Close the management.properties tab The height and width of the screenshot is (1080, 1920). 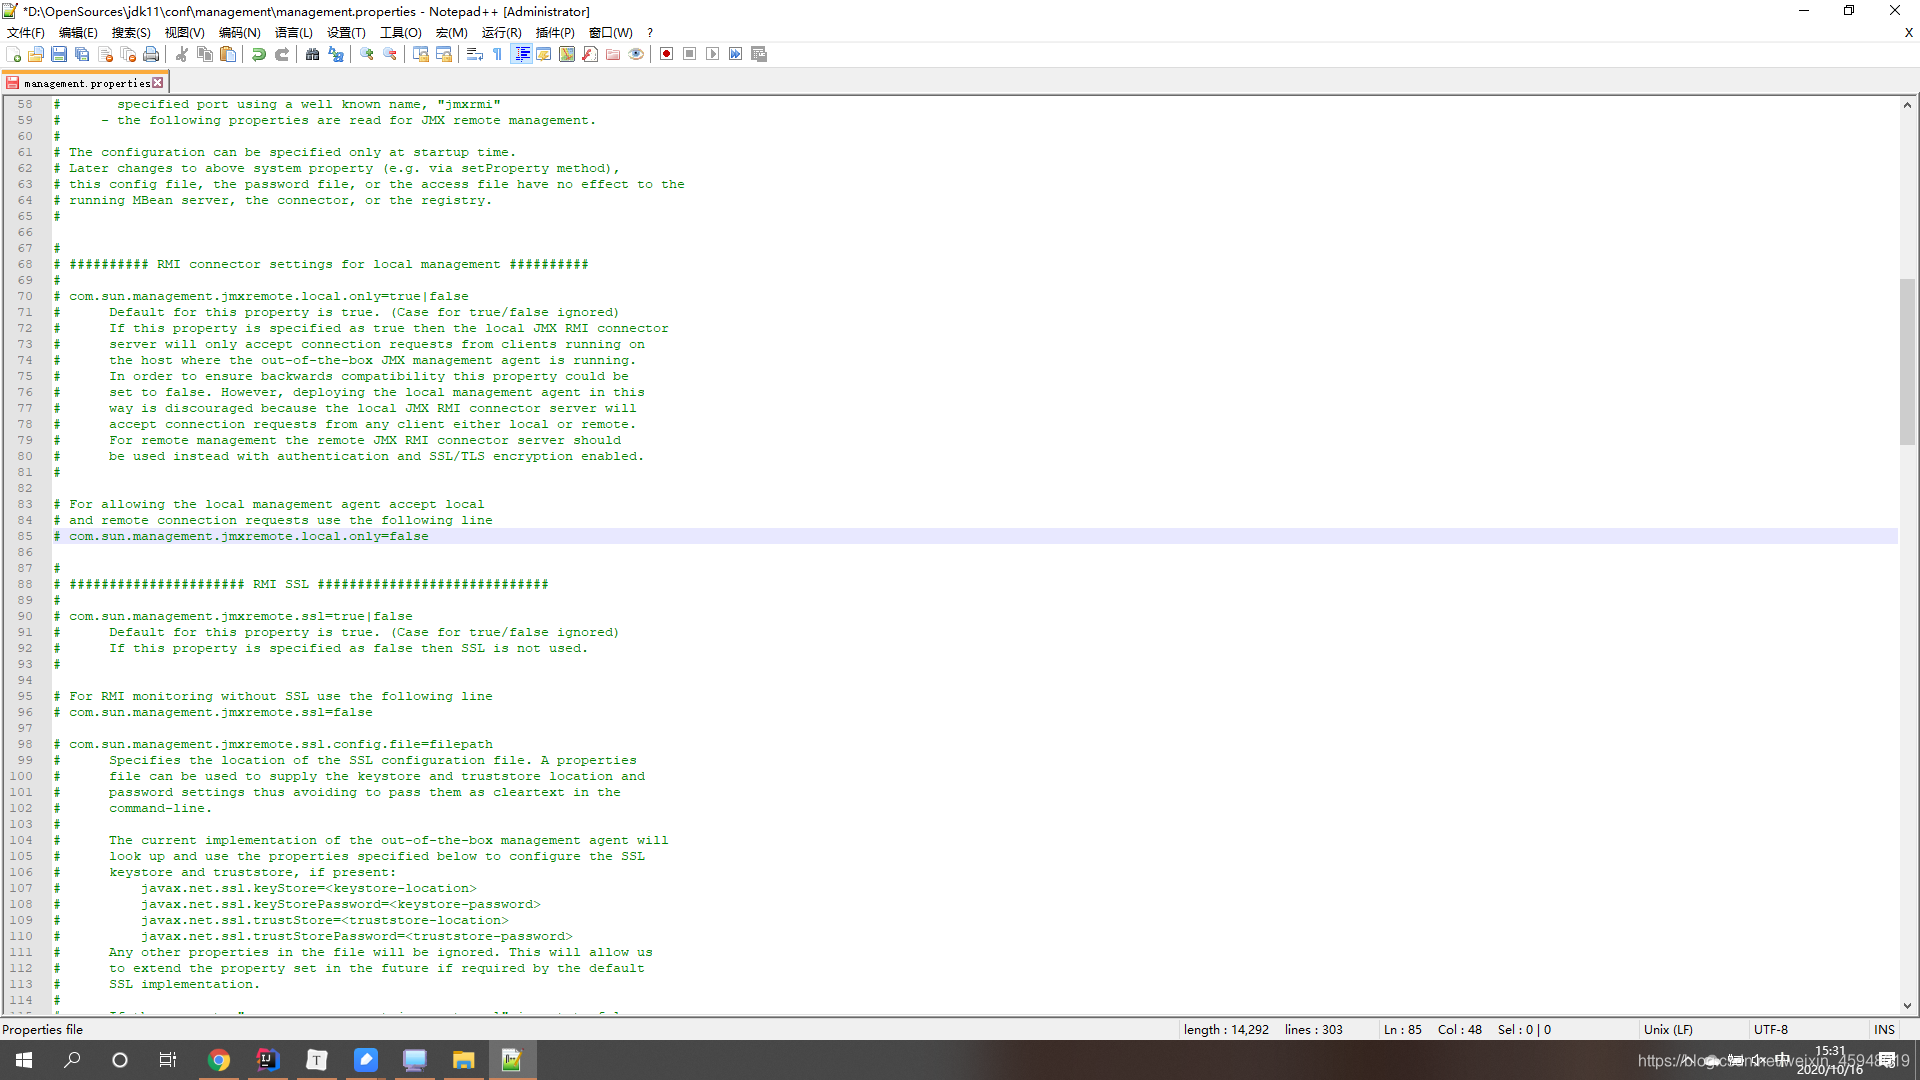(x=158, y=82)
